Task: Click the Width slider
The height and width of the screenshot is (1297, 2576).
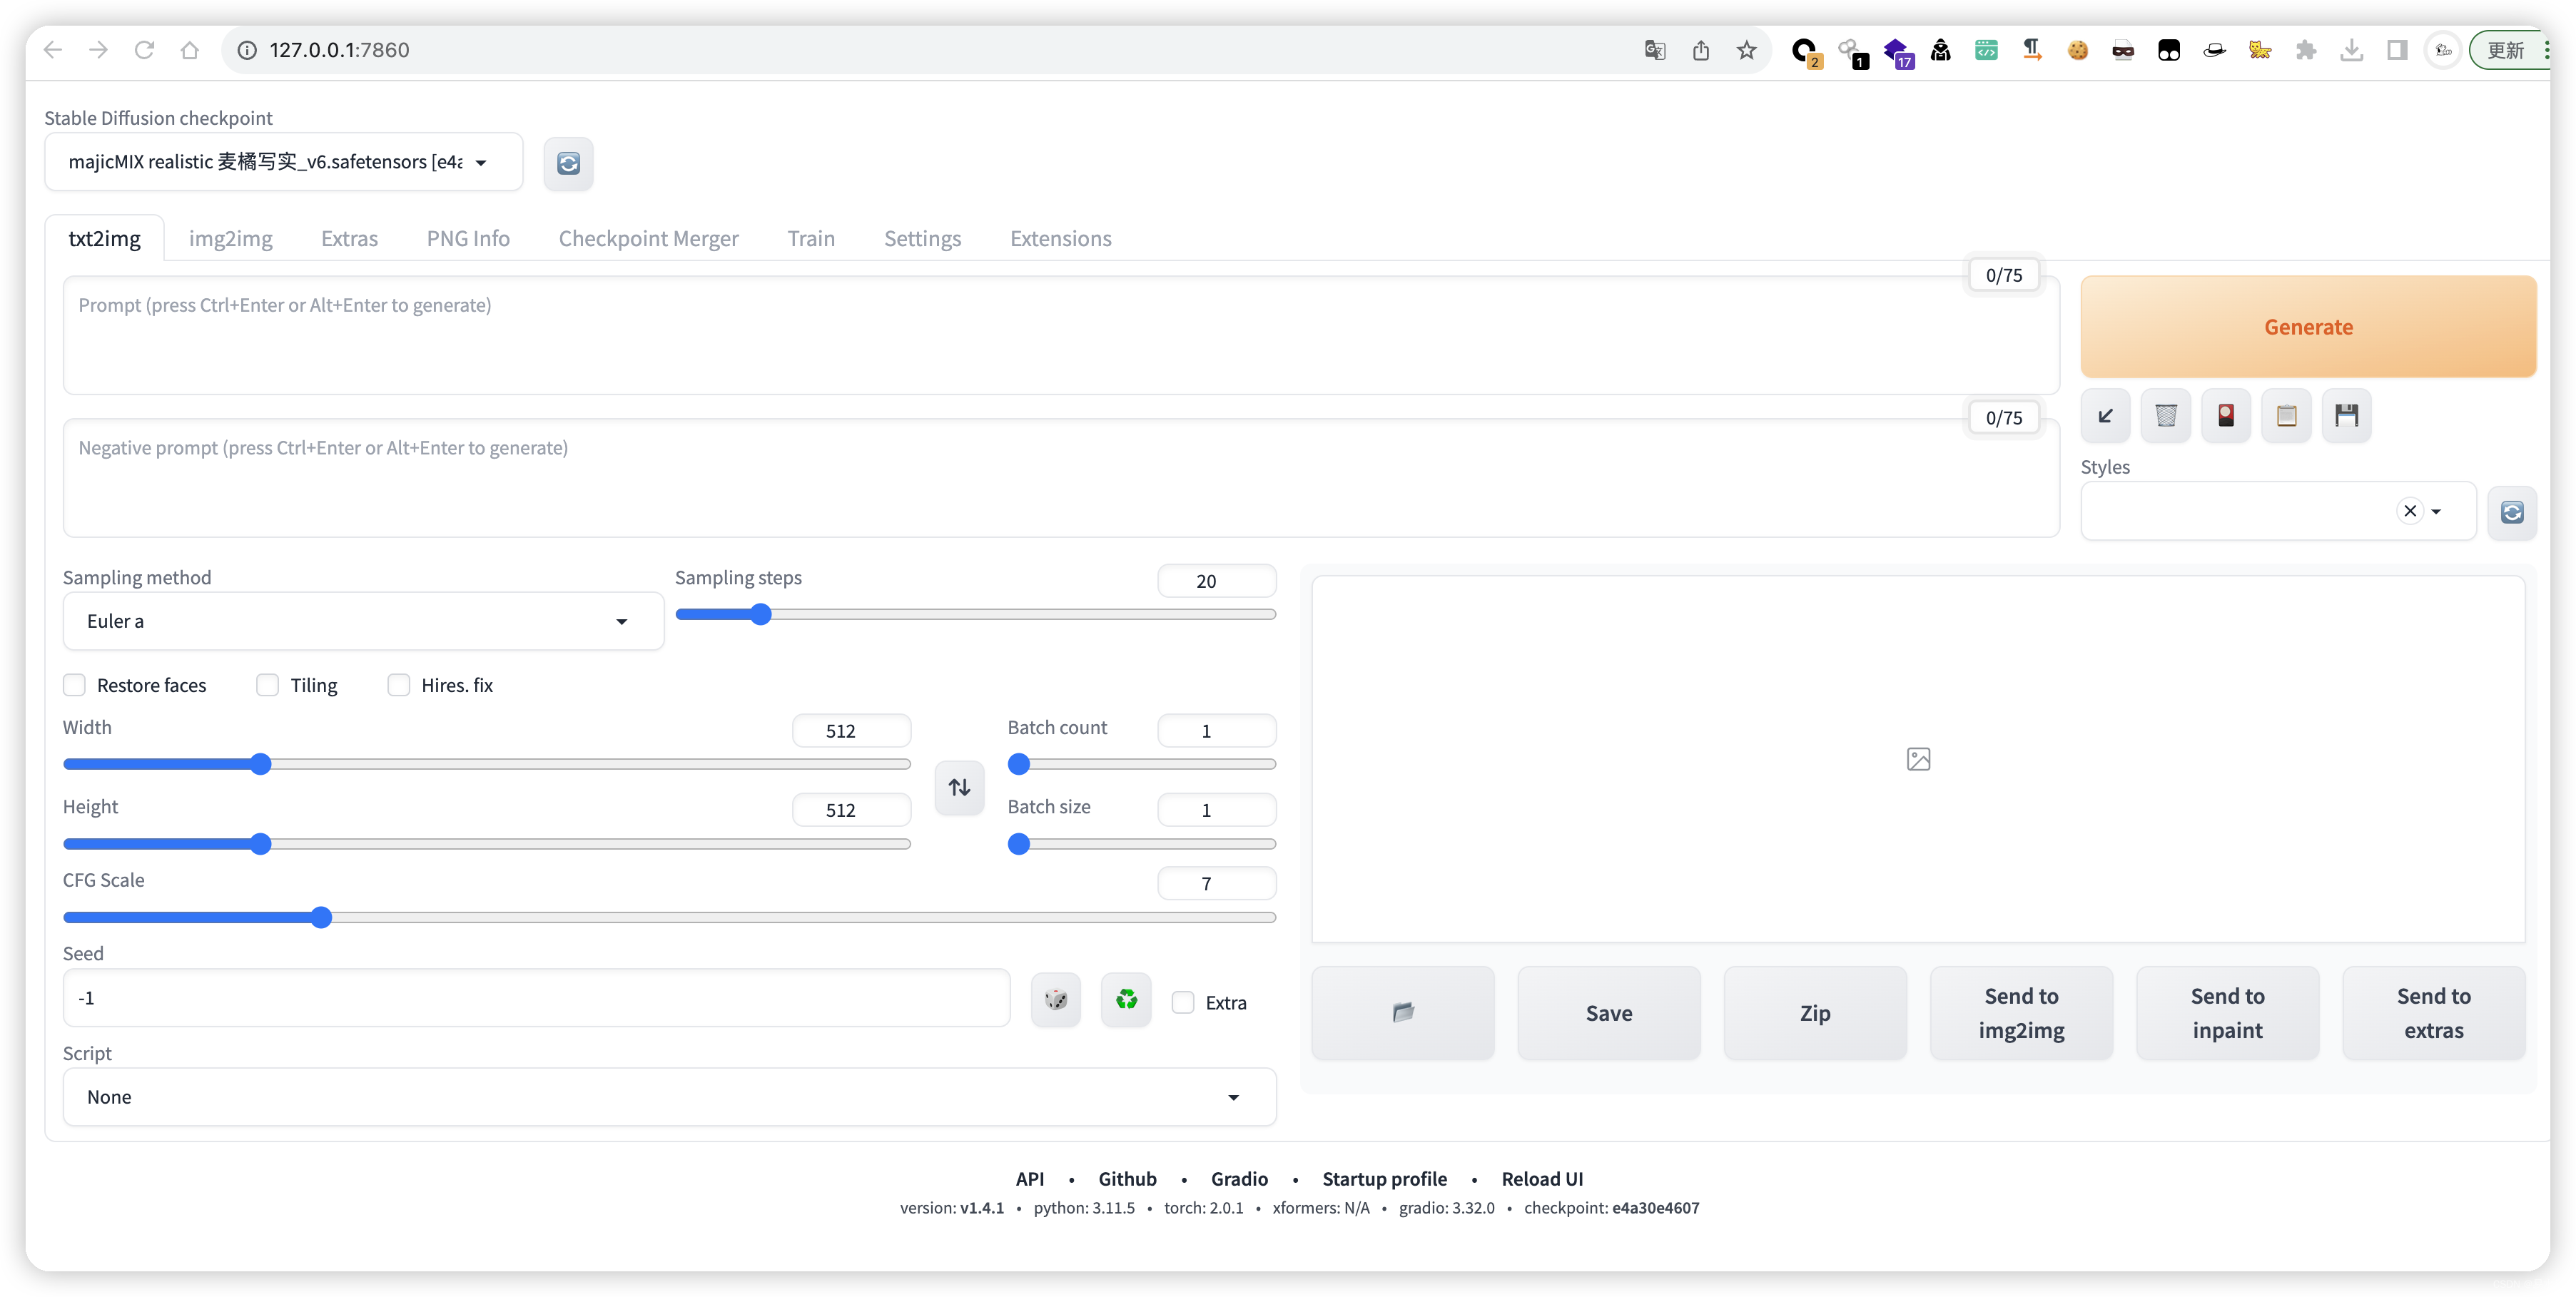Action: tap(487, 764)
